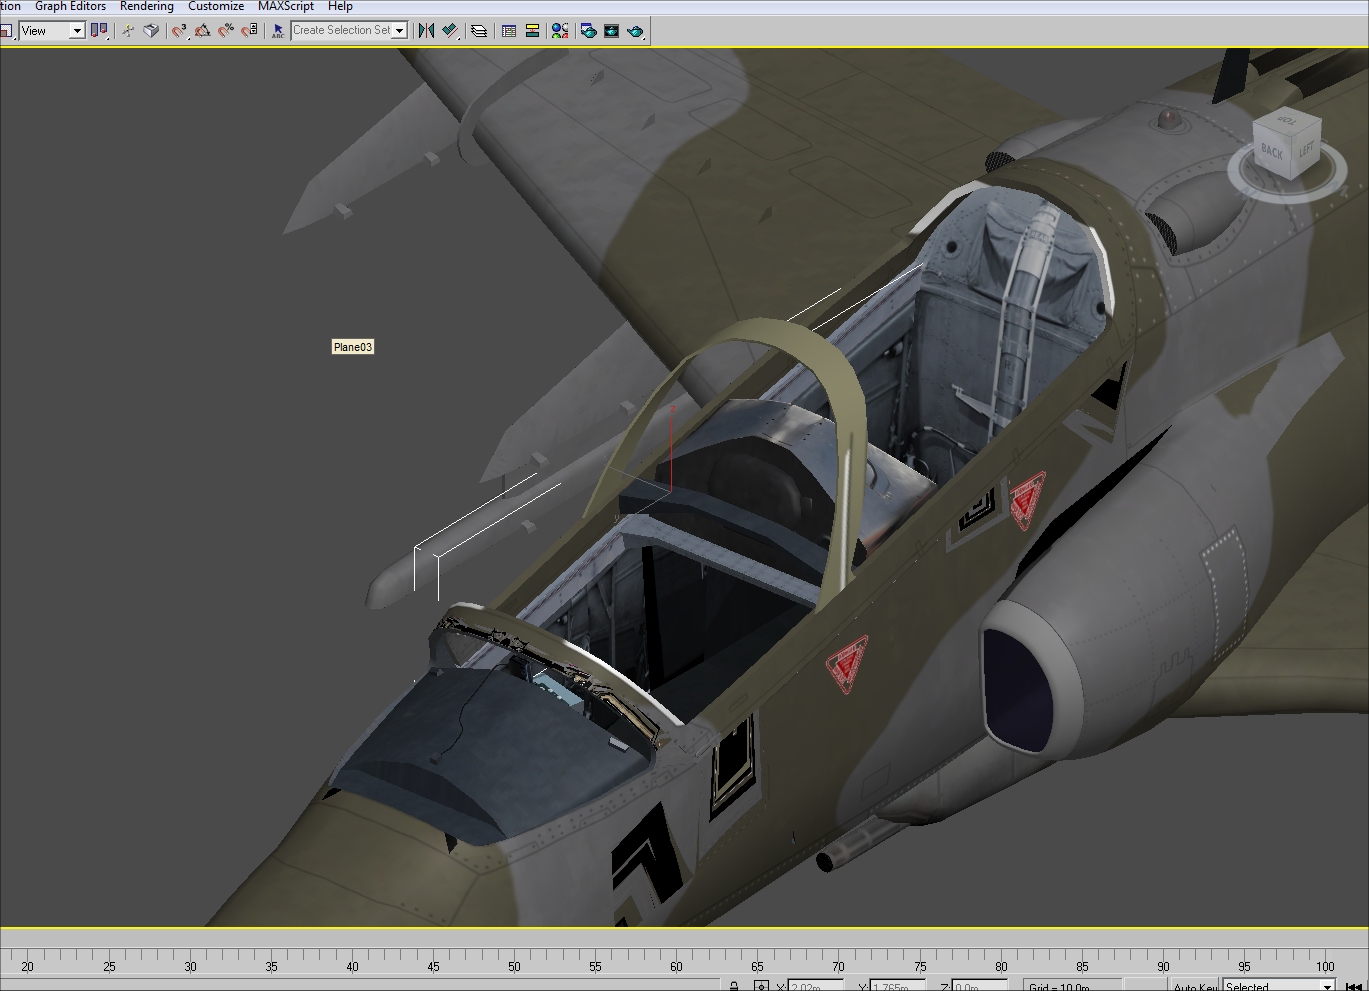
Task: Open the Curve Editor toolbar icon
Action: (508, 31)
